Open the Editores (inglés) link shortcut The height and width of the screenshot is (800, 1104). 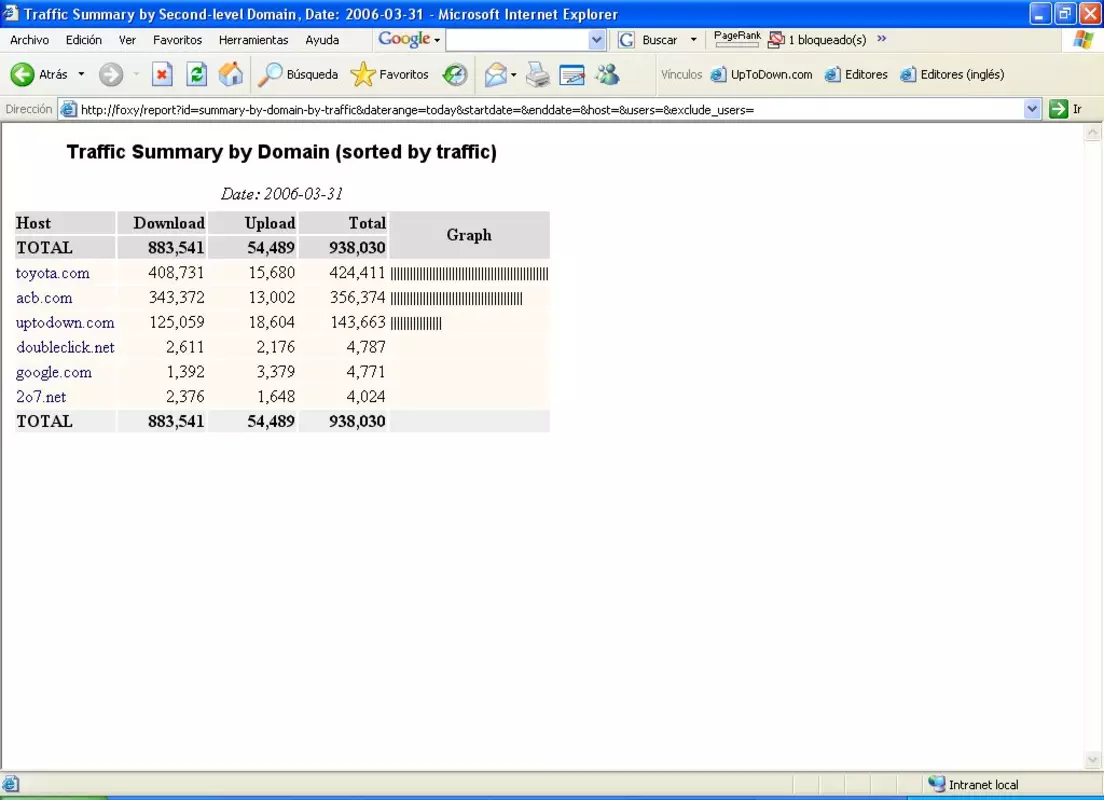952,74
